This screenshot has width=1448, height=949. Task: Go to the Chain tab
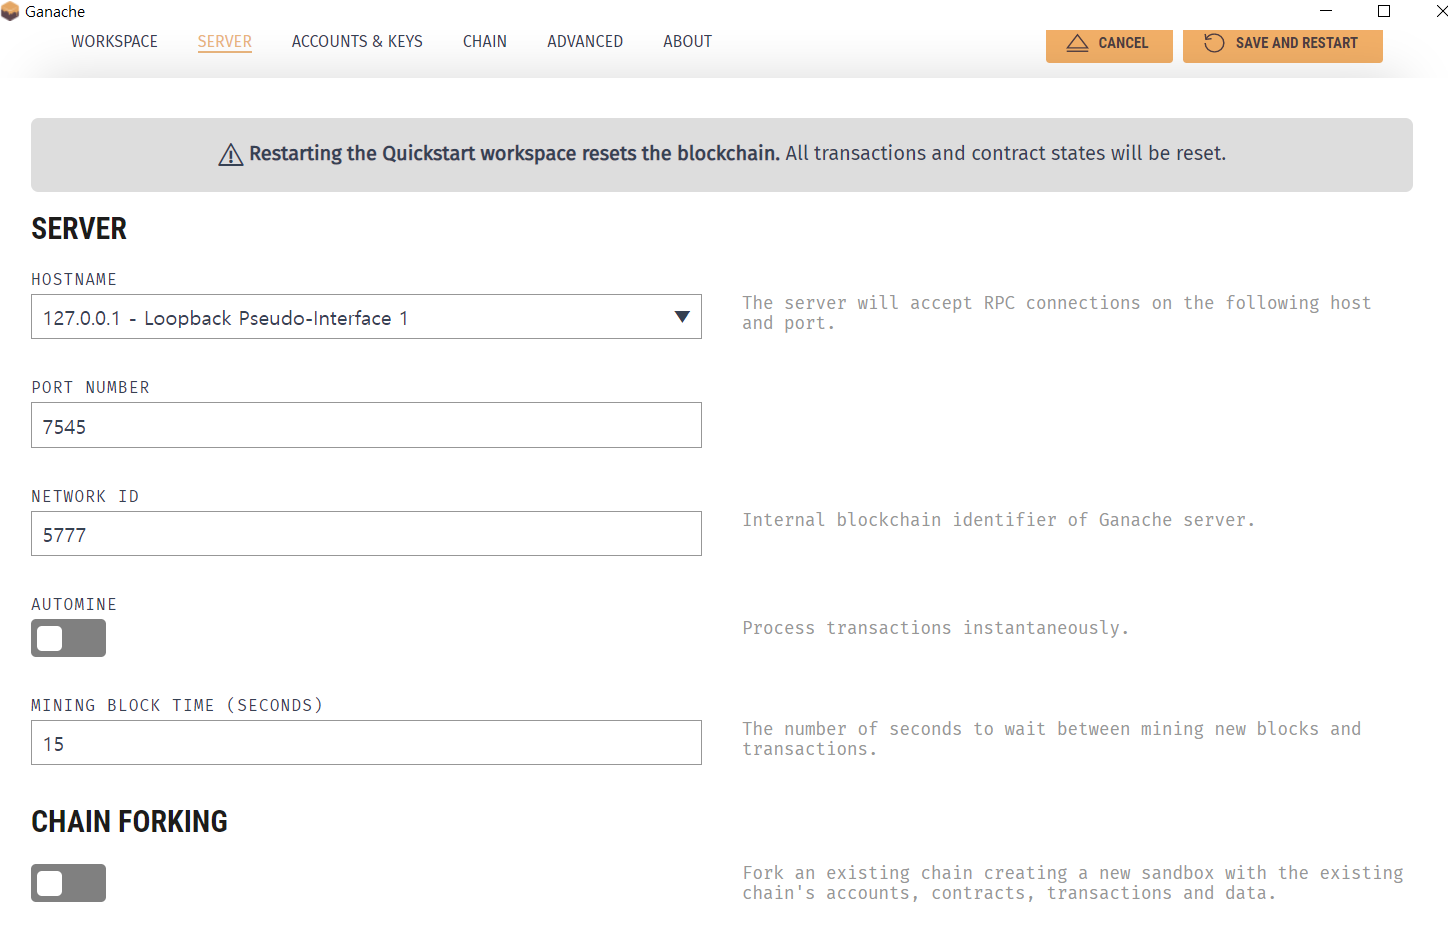[x=485, y=41]
